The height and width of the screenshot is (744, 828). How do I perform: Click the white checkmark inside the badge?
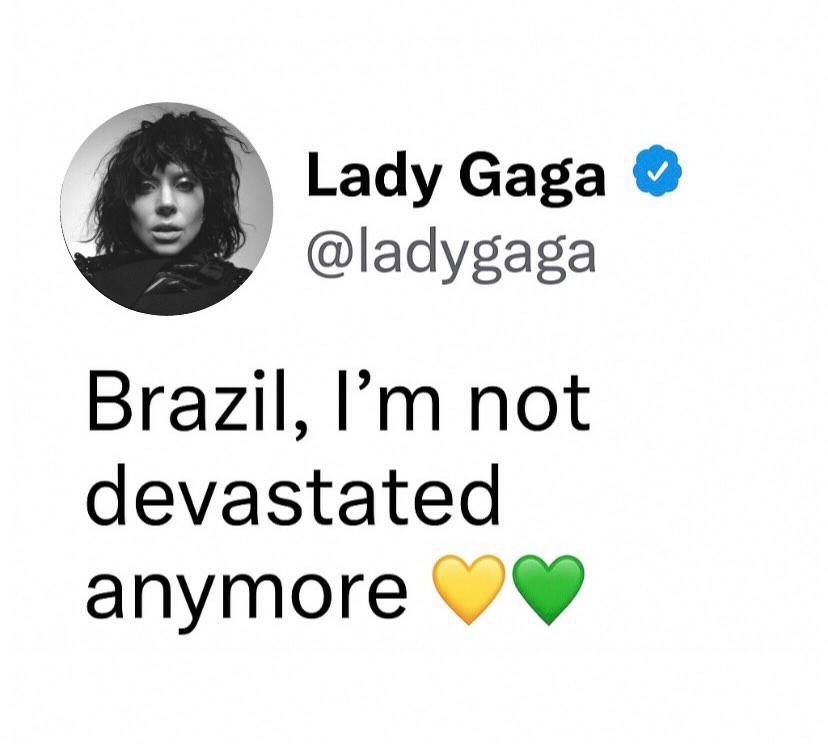point(657,171)
